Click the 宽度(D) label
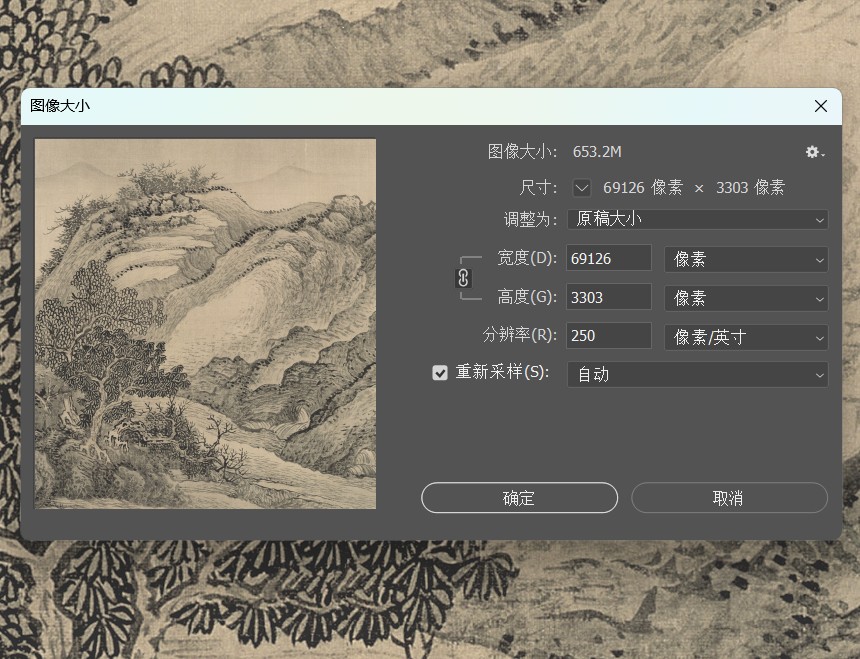Viewport: 860px width, 659px height. 527,258
